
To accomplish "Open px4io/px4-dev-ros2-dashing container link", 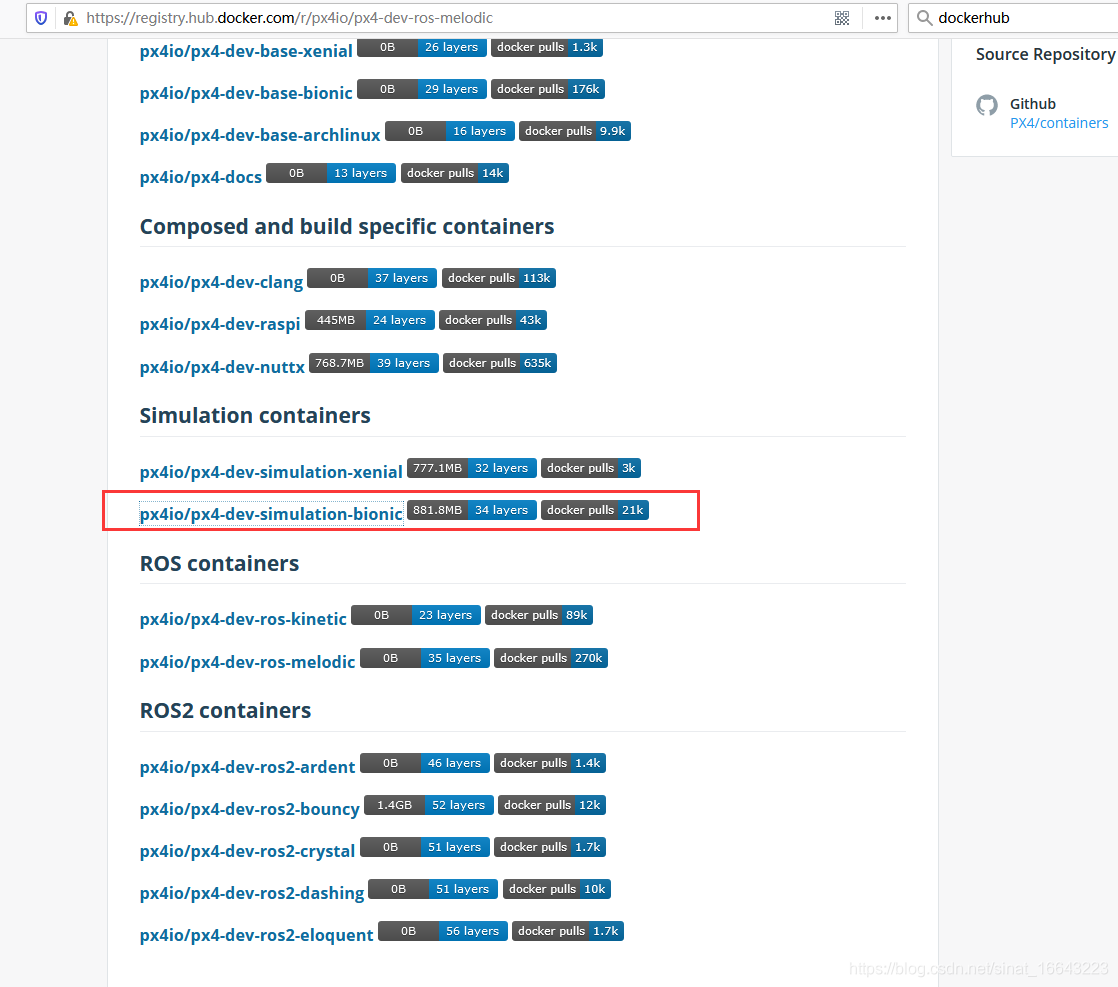I will [251, 893].
